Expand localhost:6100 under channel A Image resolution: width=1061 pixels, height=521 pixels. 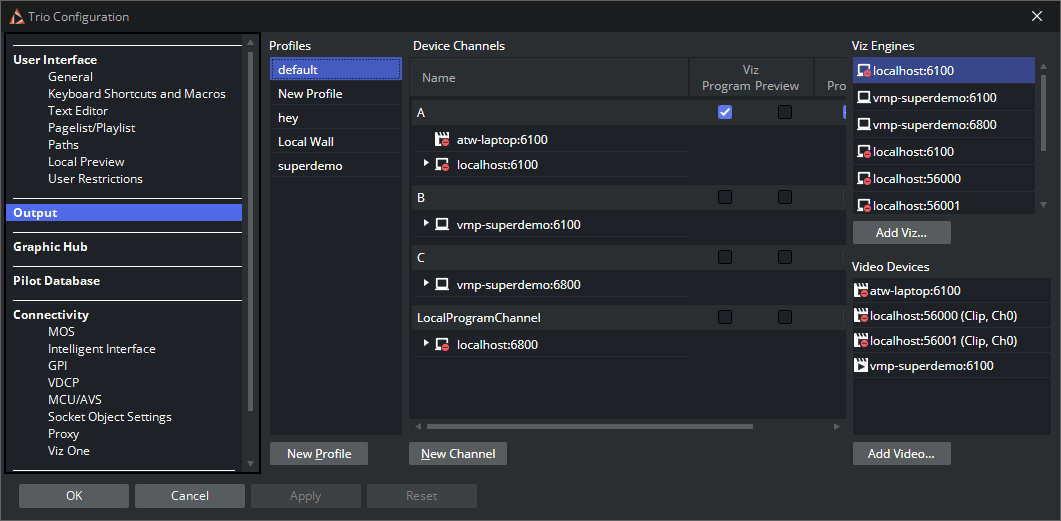(426, 163)
